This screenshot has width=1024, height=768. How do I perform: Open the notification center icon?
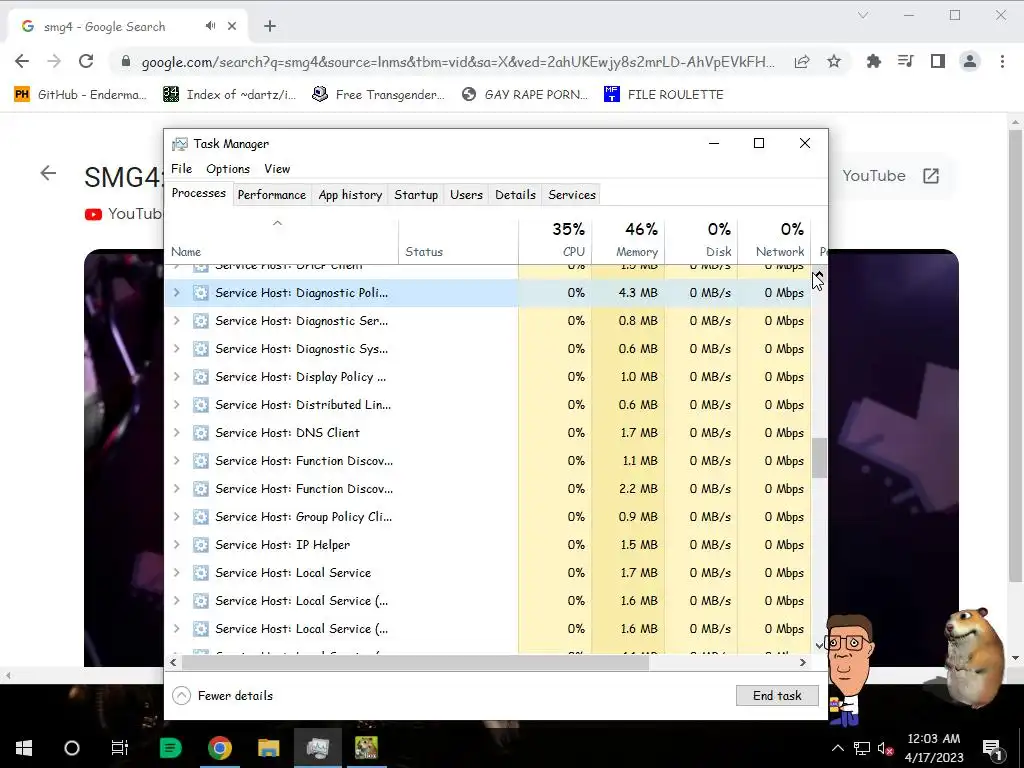click(992, 748)
